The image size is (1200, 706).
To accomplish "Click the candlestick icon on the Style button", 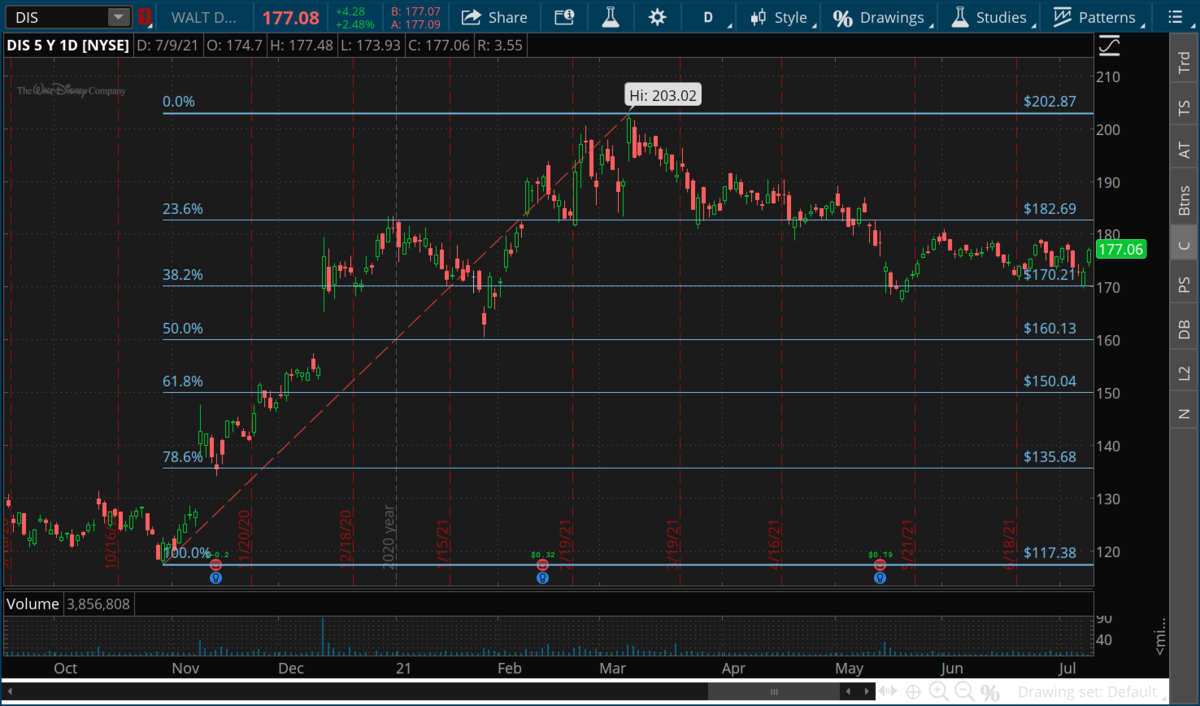I will pos(760,17).
